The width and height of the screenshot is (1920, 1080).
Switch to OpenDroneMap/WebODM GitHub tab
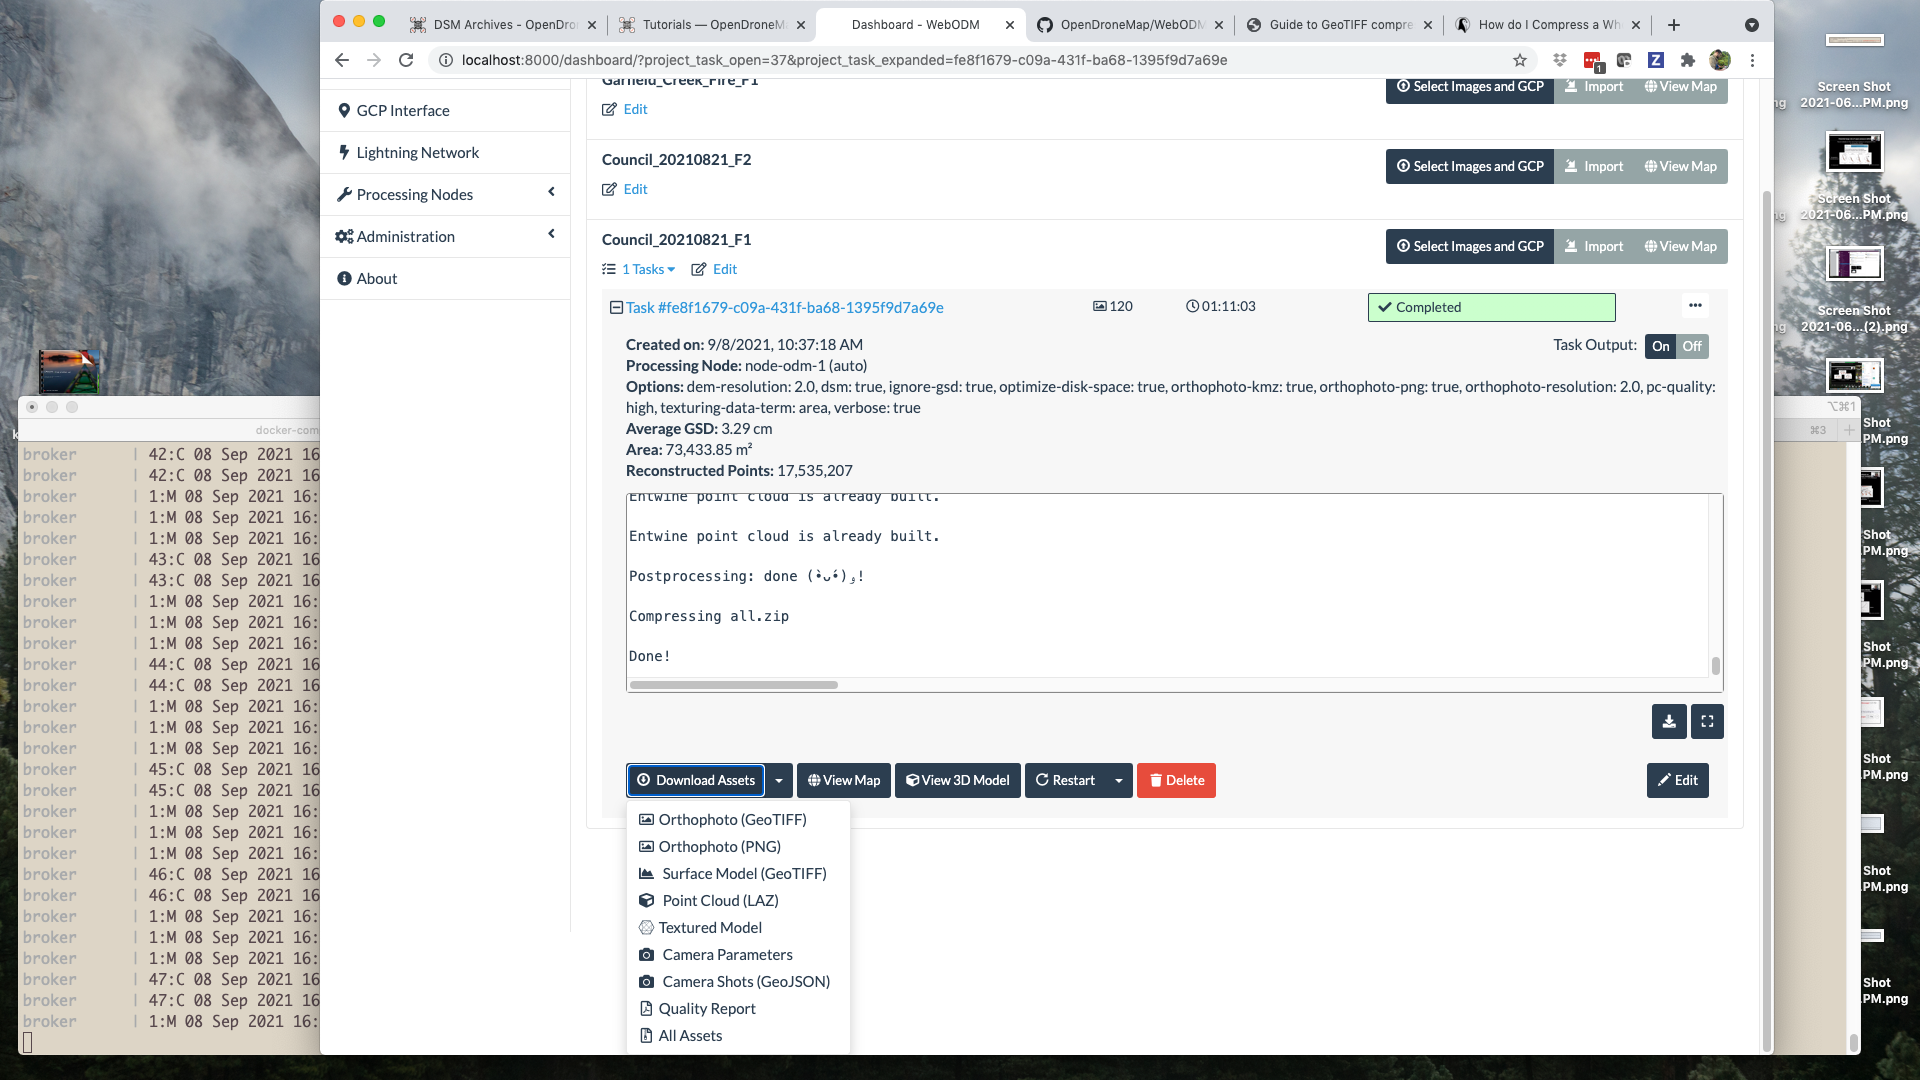coord(1130,24)
